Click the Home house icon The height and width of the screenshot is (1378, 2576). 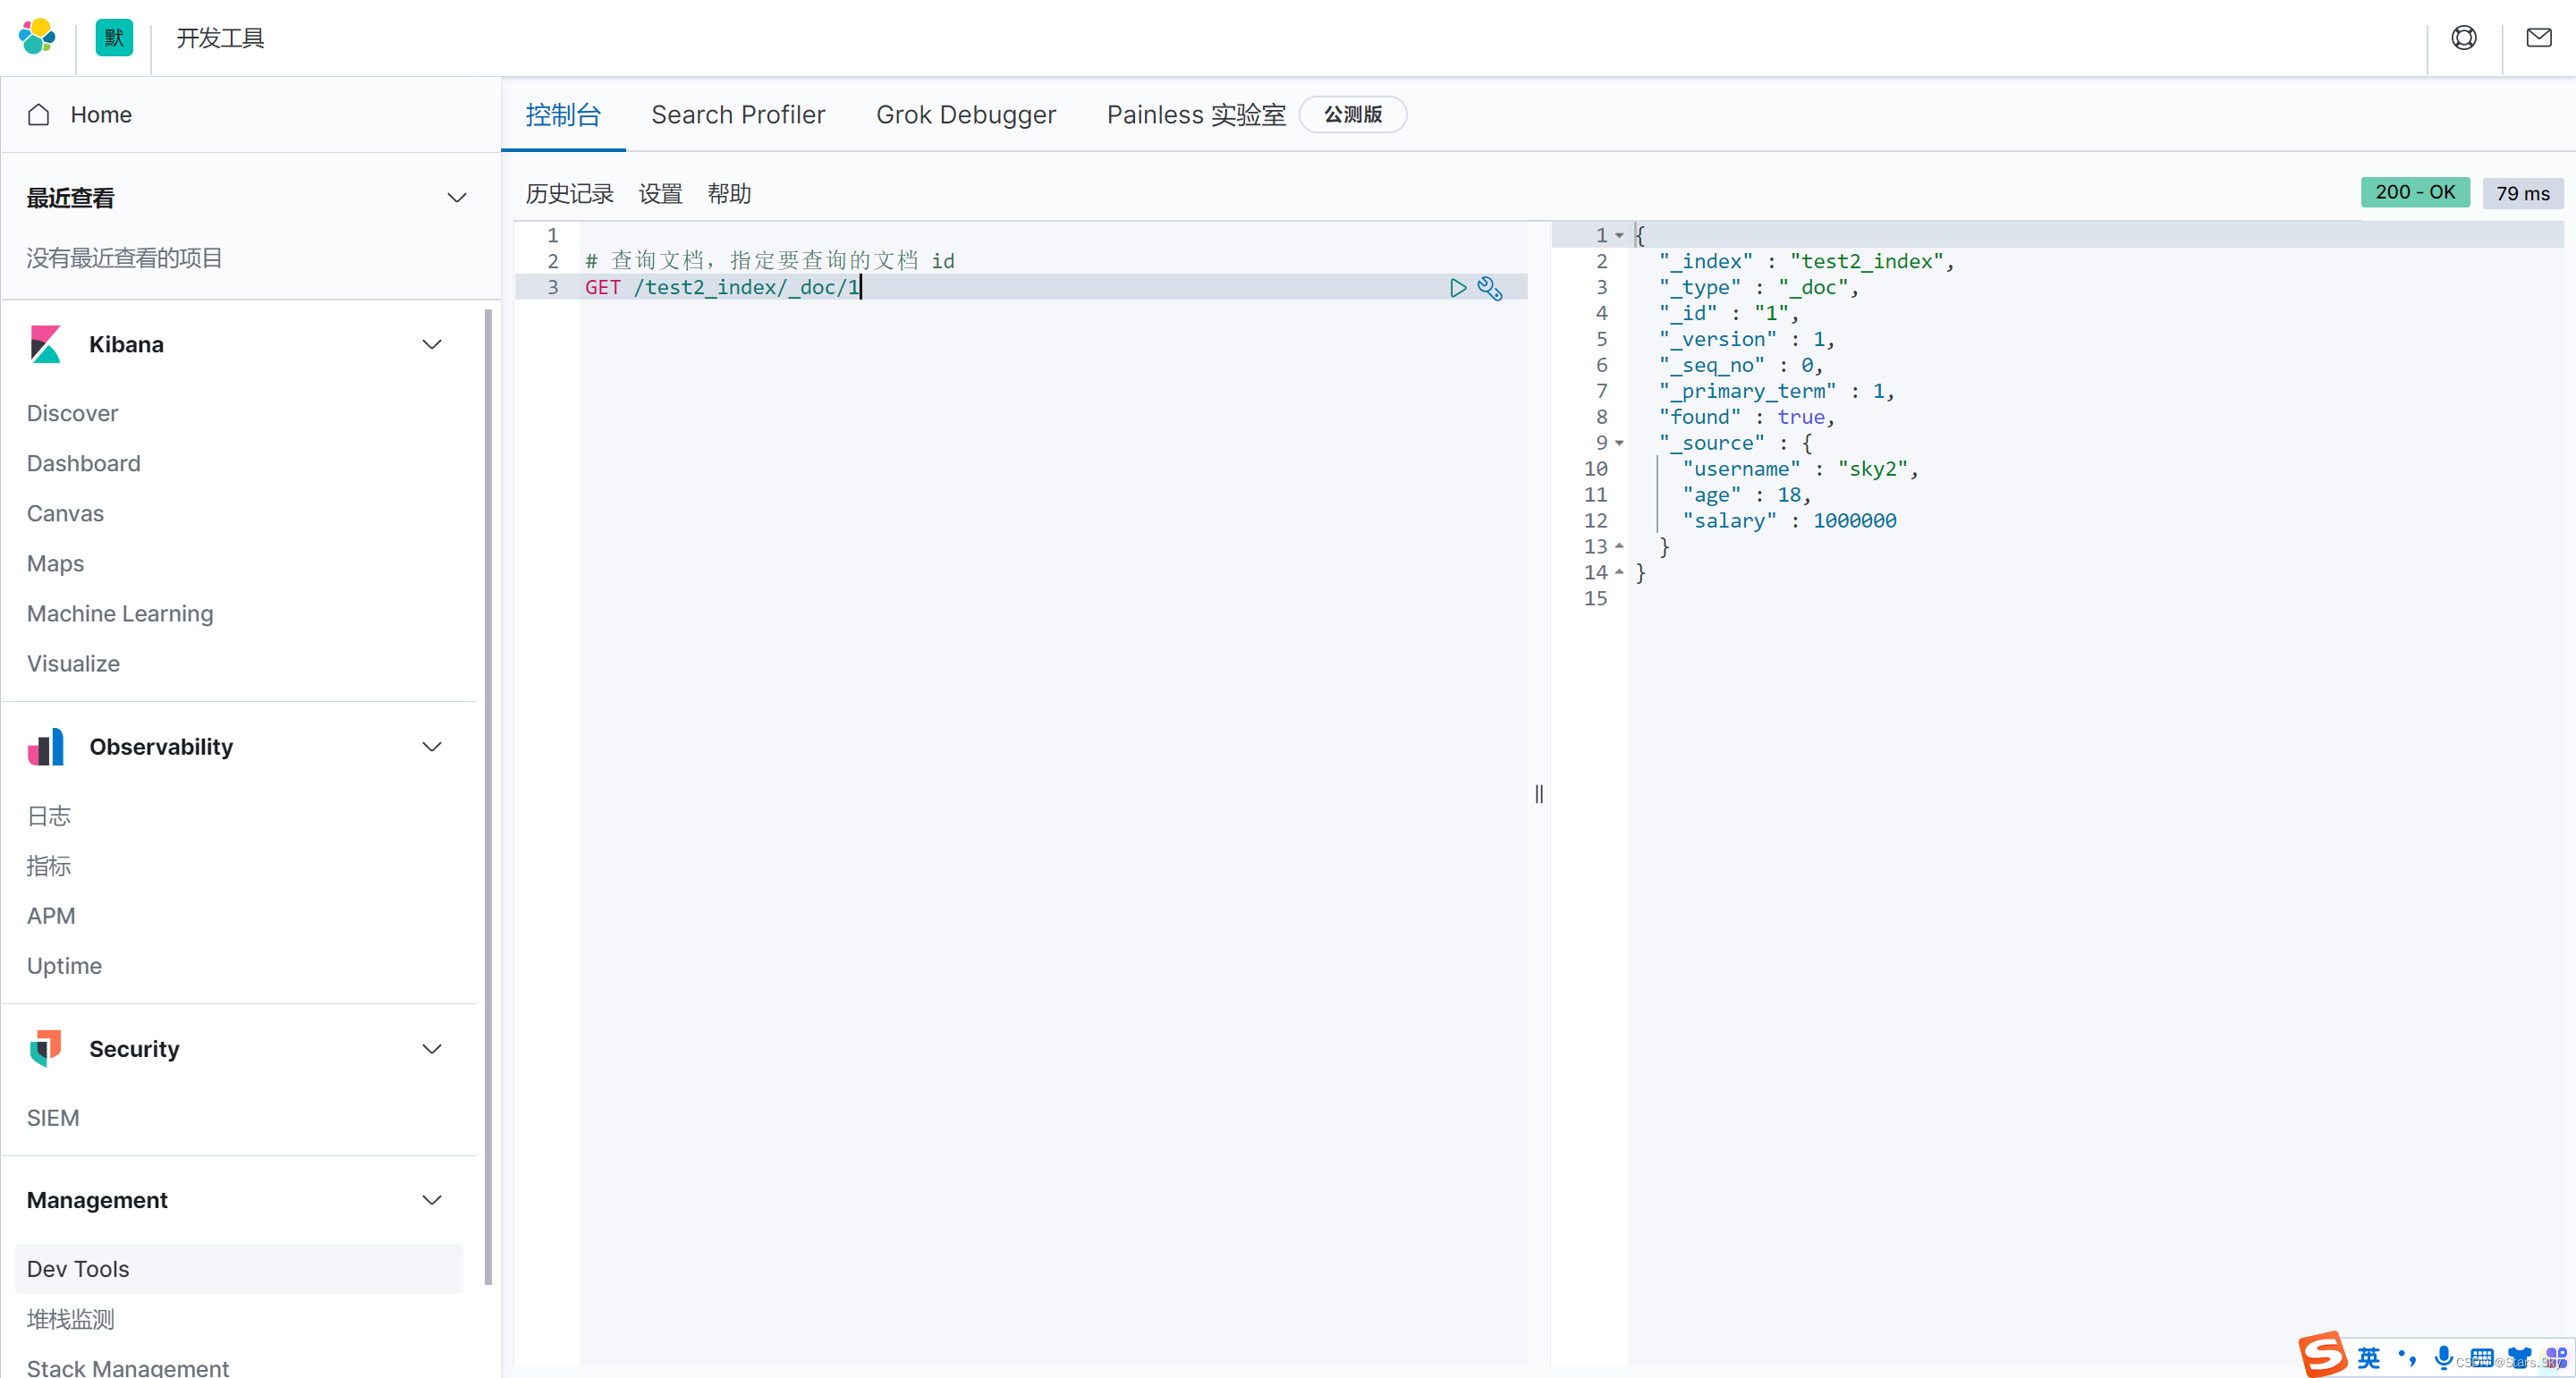point(39,115)
